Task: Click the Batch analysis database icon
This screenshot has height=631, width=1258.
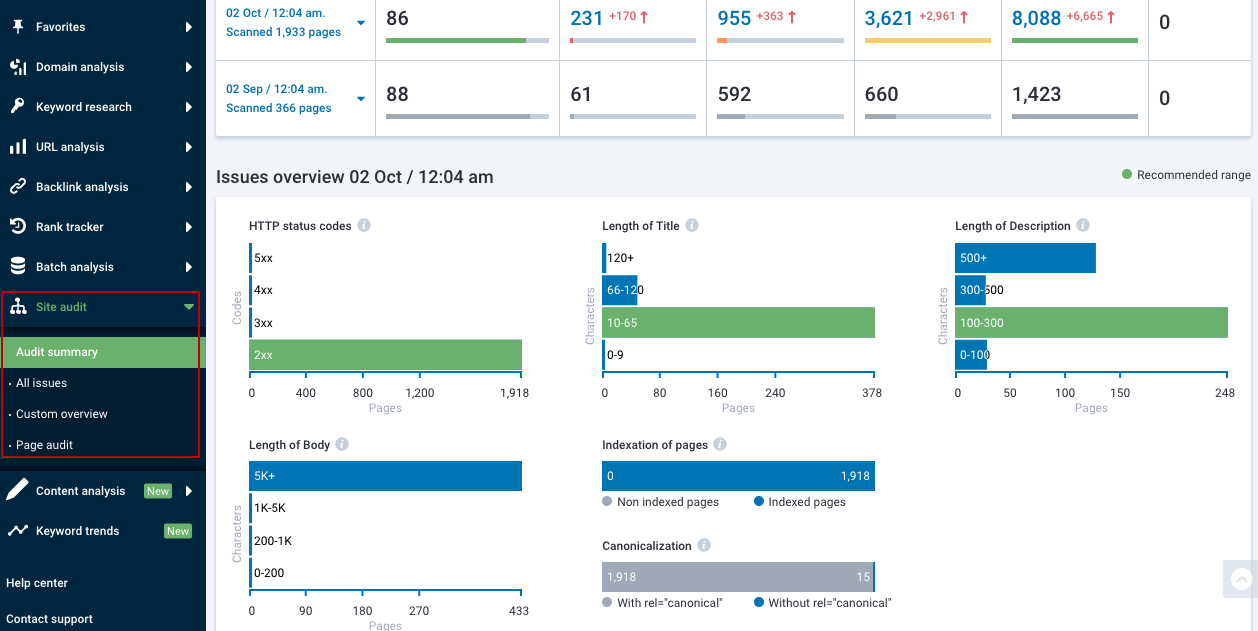Action: [18, 267]
